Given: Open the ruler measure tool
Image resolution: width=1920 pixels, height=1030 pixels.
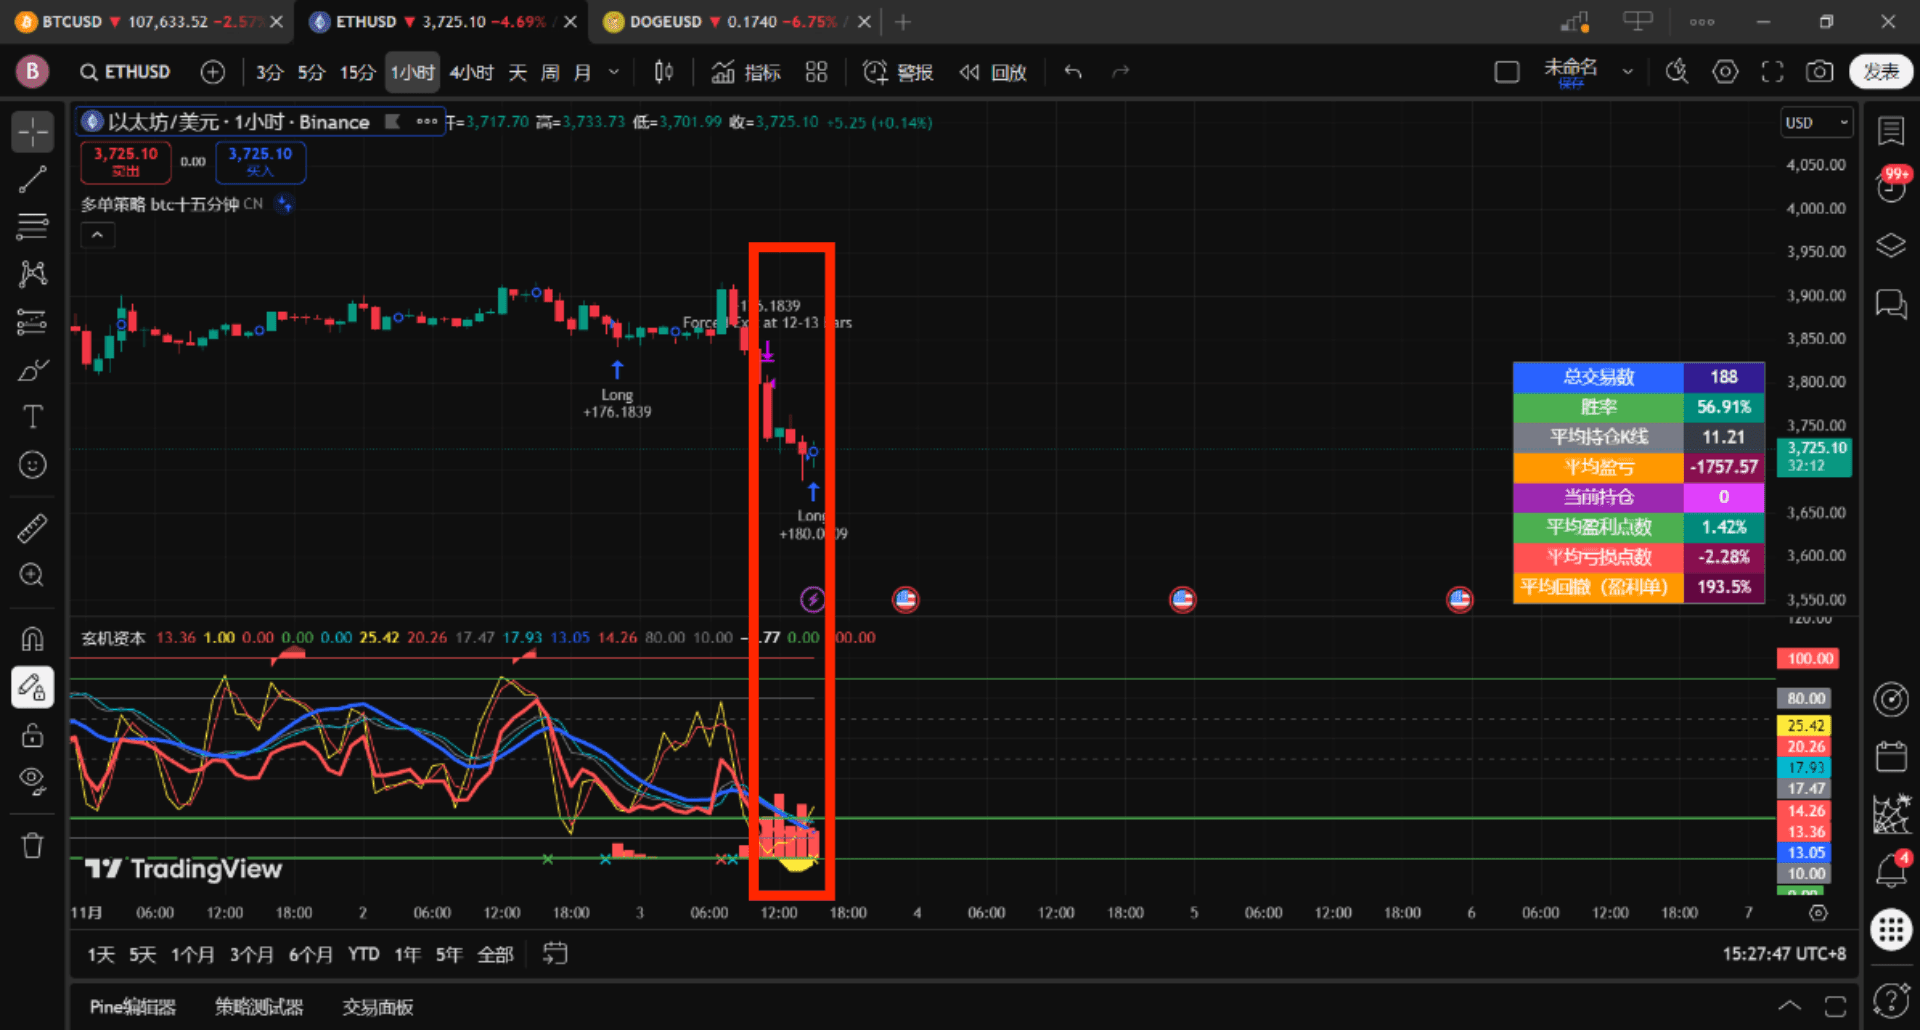Looking at the screenshot, I should [x=32, y=528].
